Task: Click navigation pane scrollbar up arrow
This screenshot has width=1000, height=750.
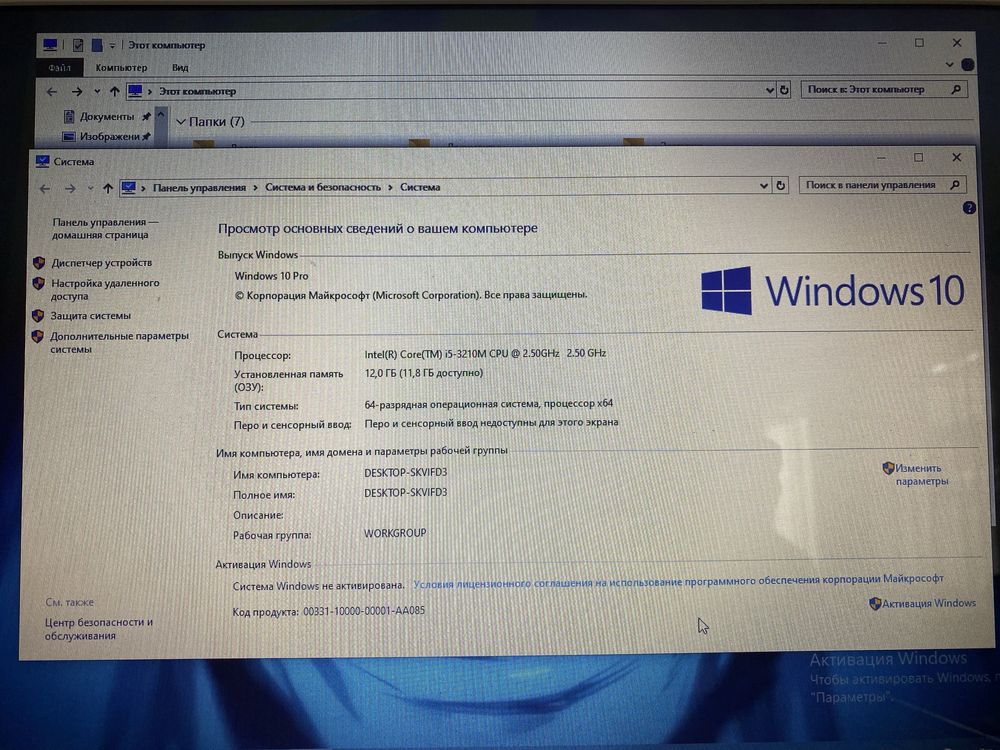Action: (161, 115)
